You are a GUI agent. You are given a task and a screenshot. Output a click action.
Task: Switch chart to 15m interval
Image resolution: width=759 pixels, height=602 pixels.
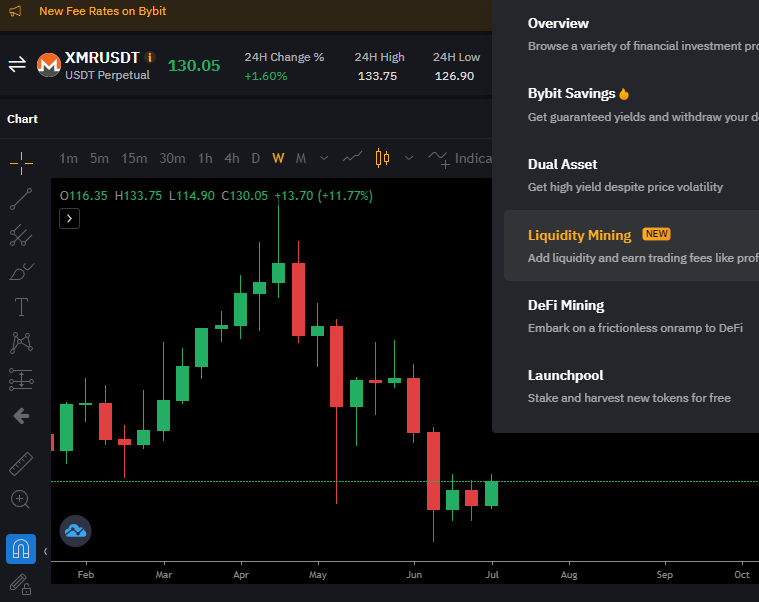(x=134, y=158)
